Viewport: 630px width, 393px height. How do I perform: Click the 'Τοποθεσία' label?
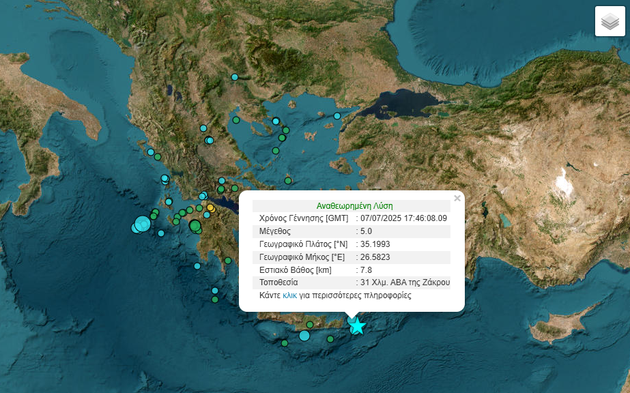[278, 282]
